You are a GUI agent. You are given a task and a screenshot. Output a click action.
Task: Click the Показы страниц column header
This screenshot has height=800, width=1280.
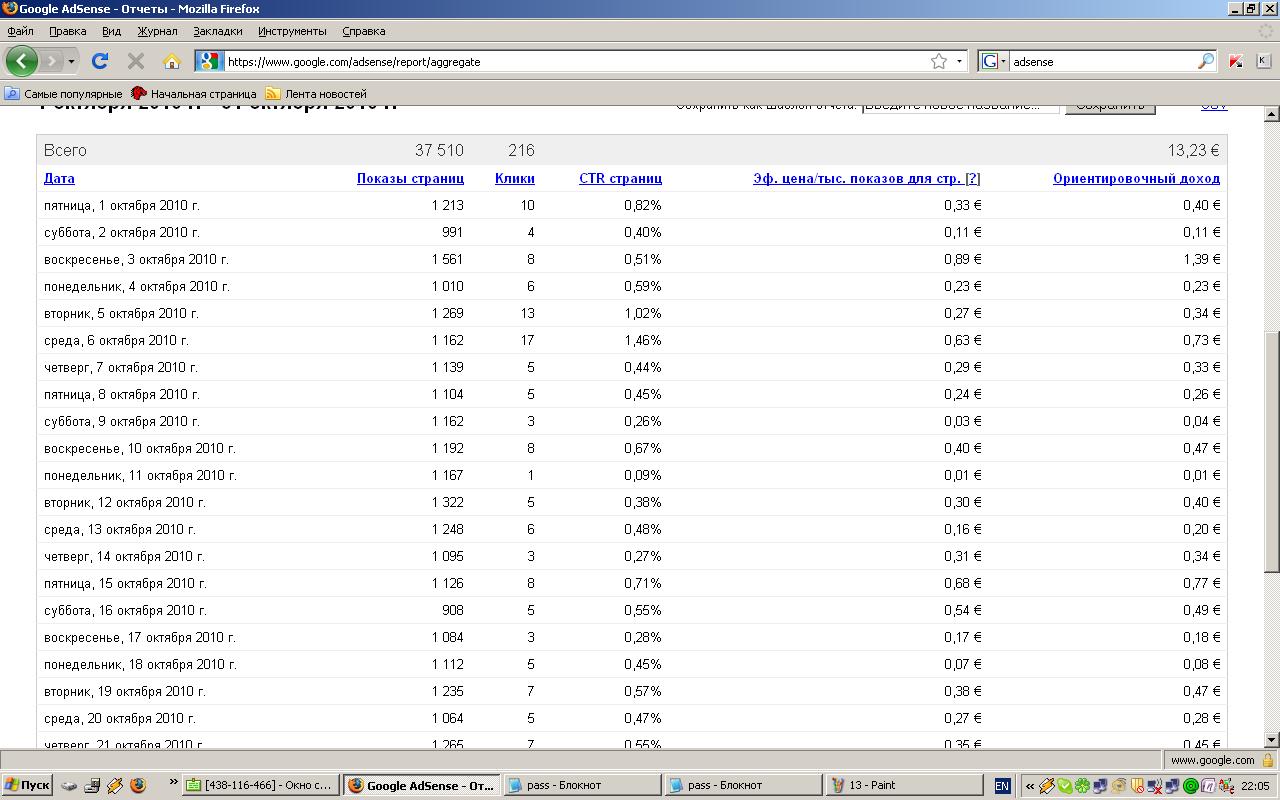pyautogui.click(x=410, y=178)
